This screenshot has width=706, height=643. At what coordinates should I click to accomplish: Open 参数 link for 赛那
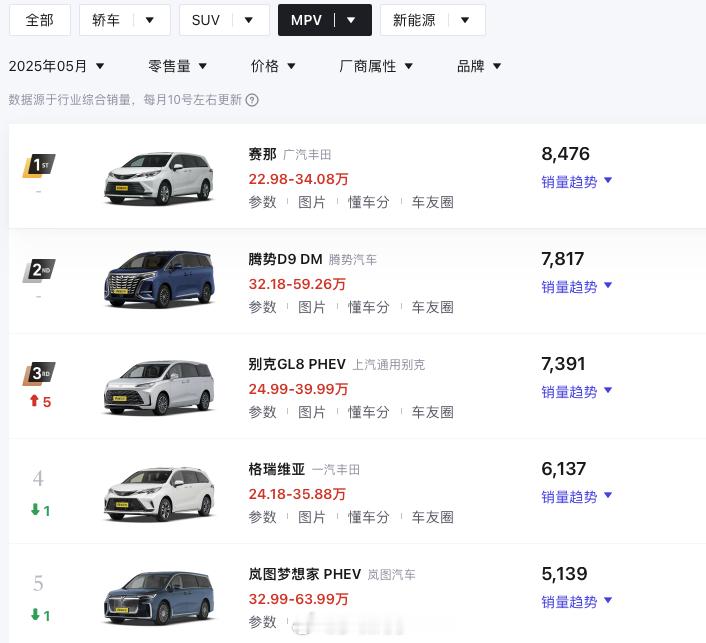262,202
